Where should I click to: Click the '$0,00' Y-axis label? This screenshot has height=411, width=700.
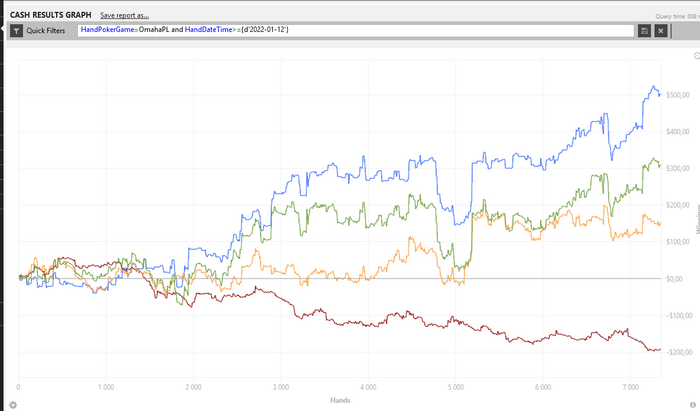(x=674, y=279)
